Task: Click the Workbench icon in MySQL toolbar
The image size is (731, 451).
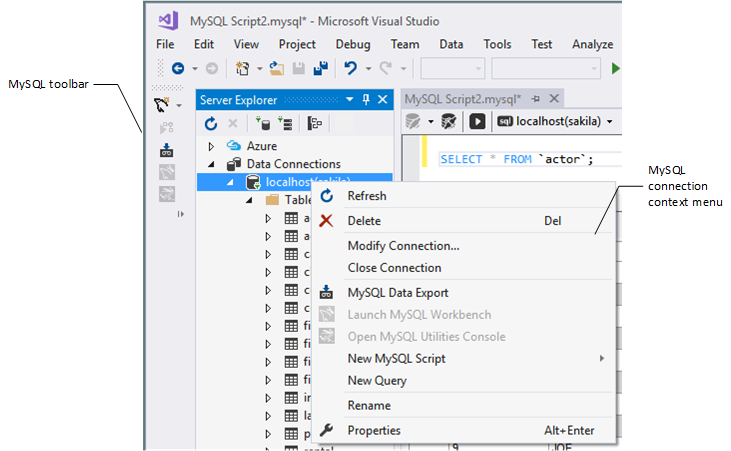Action: pyautogui.click(x=167, y=172)
